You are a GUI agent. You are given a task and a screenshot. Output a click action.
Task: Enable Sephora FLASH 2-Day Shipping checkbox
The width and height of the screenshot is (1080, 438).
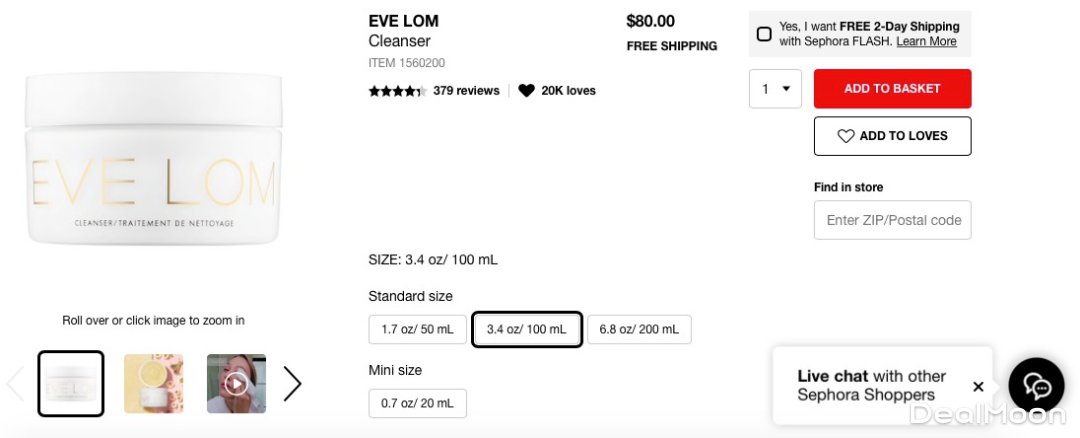pyautogui.click(x=764, y=34)
